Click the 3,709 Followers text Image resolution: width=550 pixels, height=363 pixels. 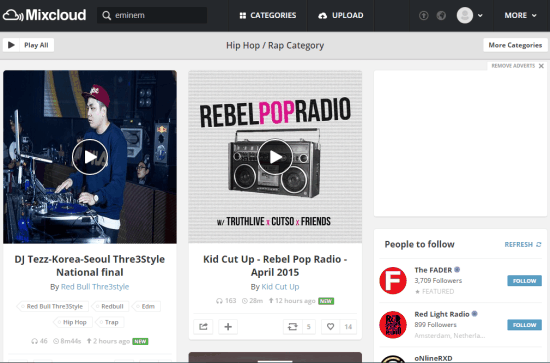438,281
